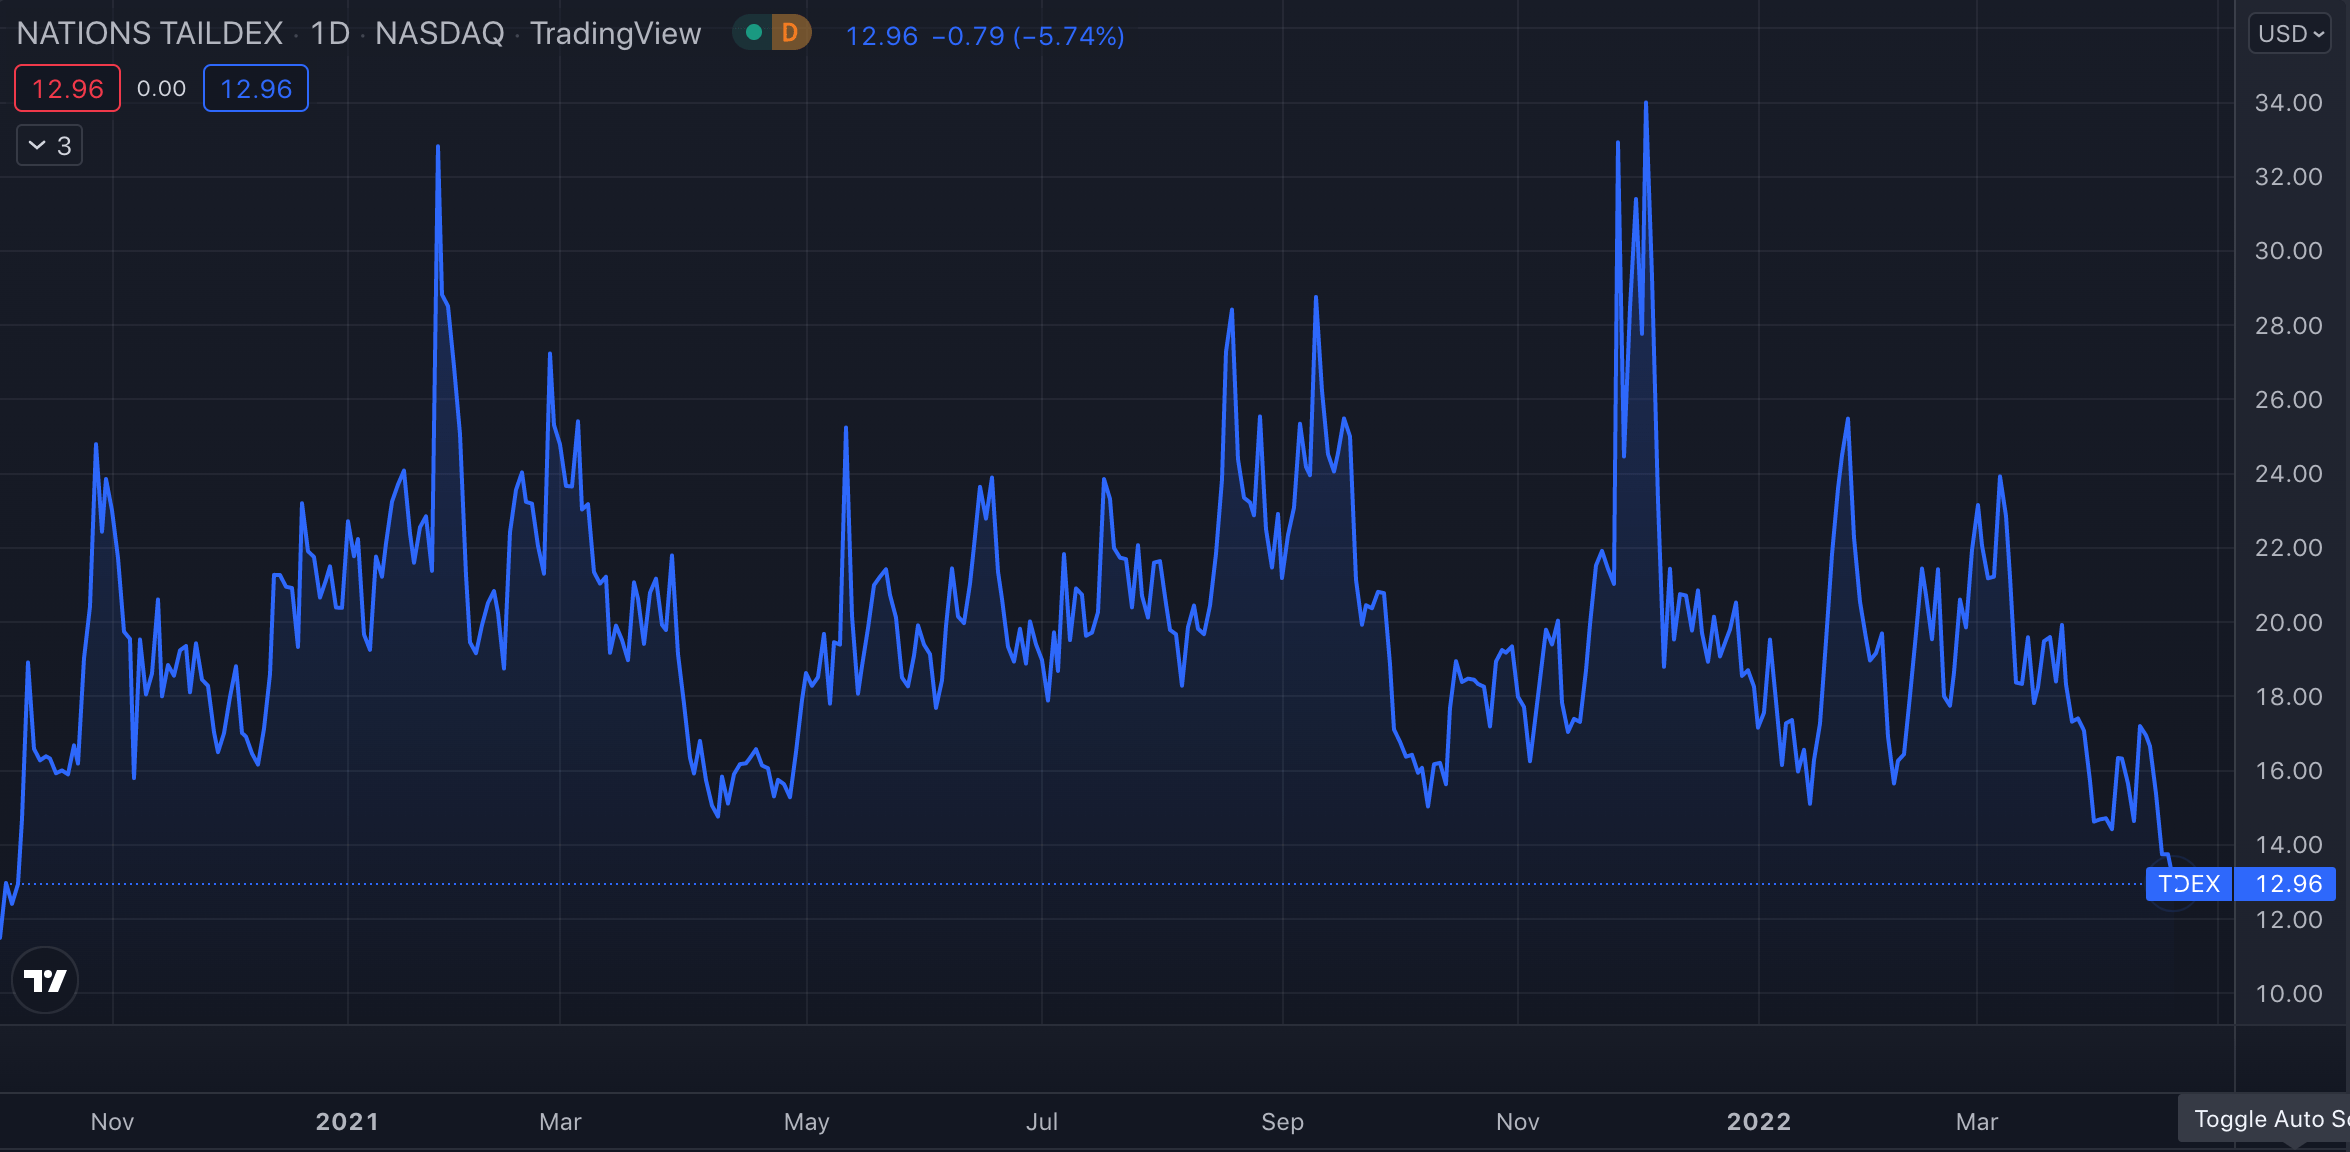
Task: Click the 0.00 spread value
Action: point(161,89)
